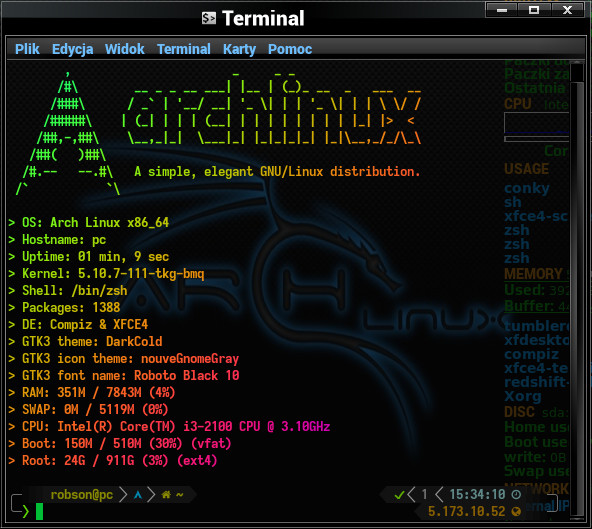The width and height of the screenshot is (592, 529).
Task: Maximize the Terminal window
Action: 534,10
